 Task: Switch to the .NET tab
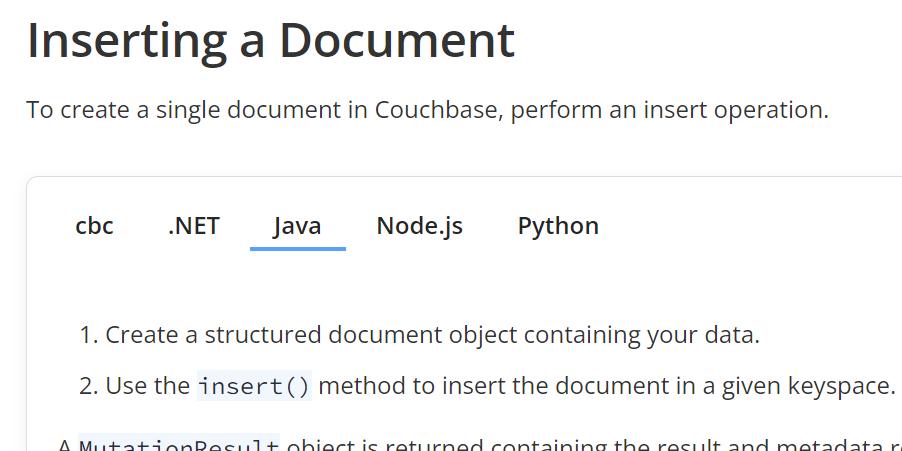[194, 226]
